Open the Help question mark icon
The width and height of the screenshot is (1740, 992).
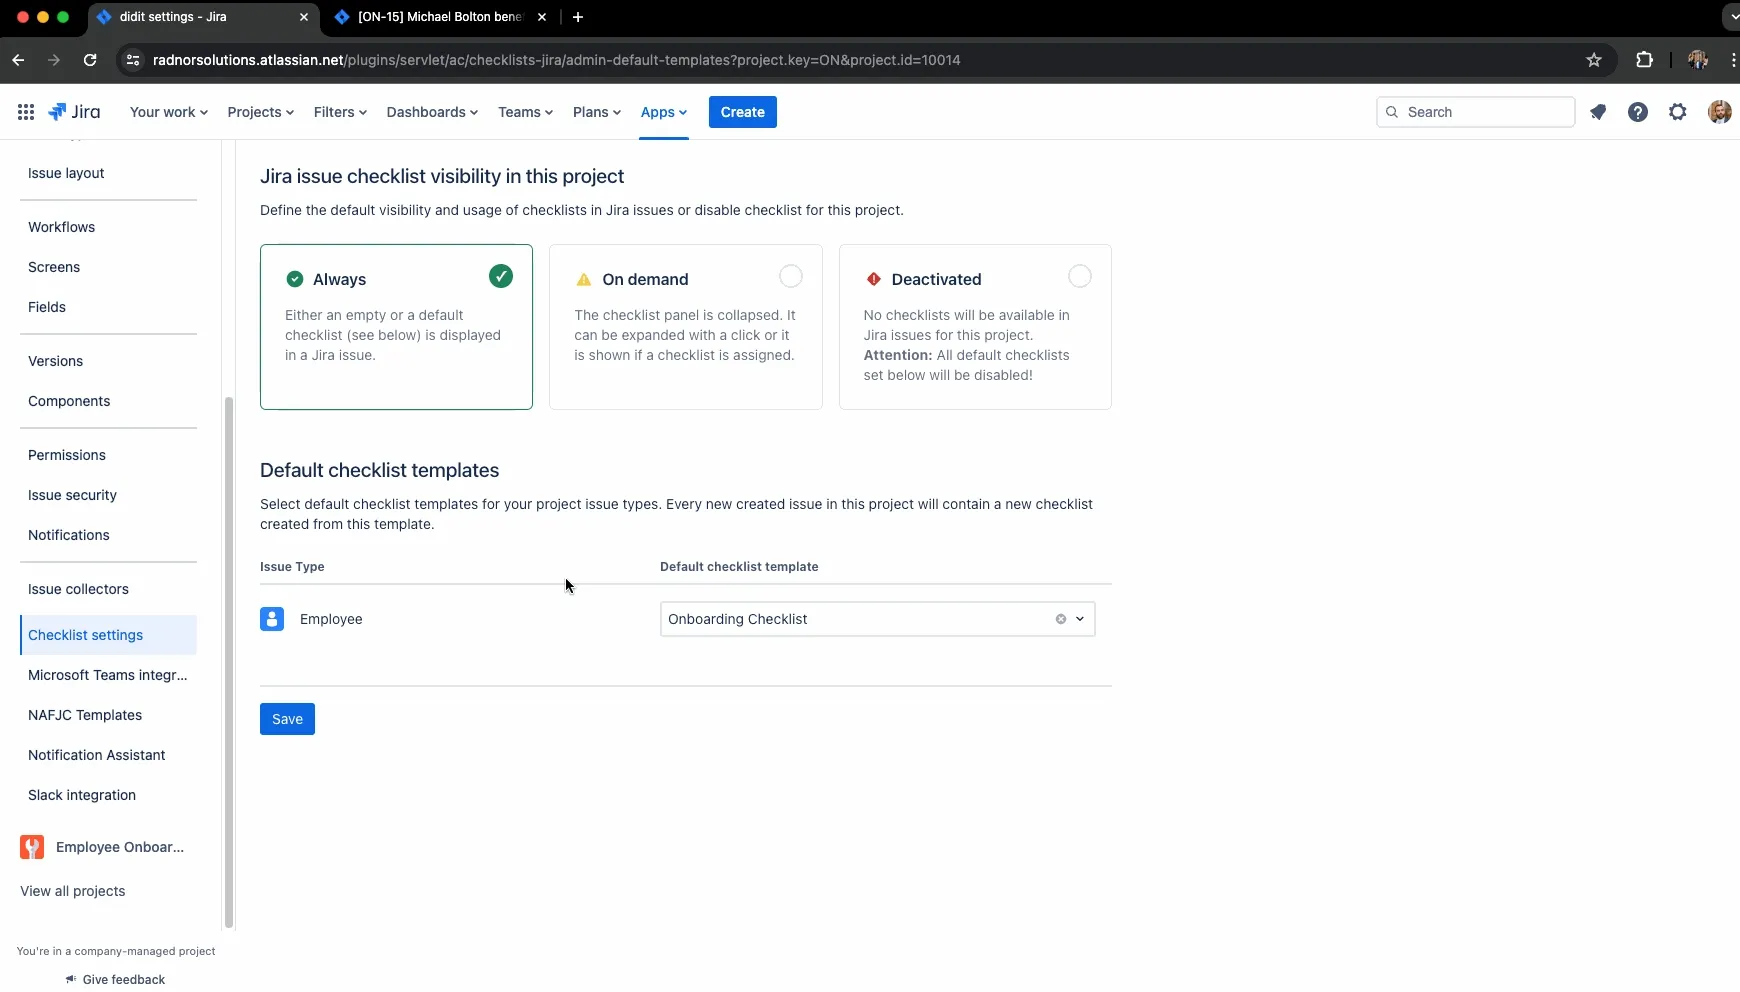[1638, 112]
